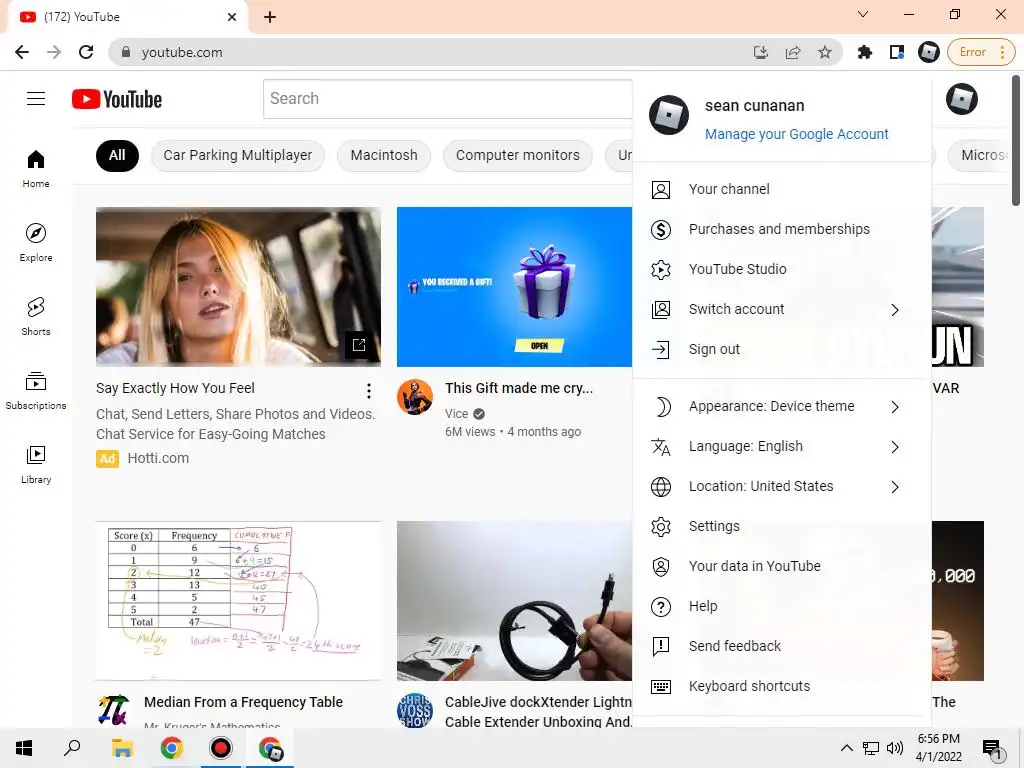Image resolution: width=1024 pixels, height=768 pixels.
Task: Expand the Switch account submenu
Action: point(895,310)
